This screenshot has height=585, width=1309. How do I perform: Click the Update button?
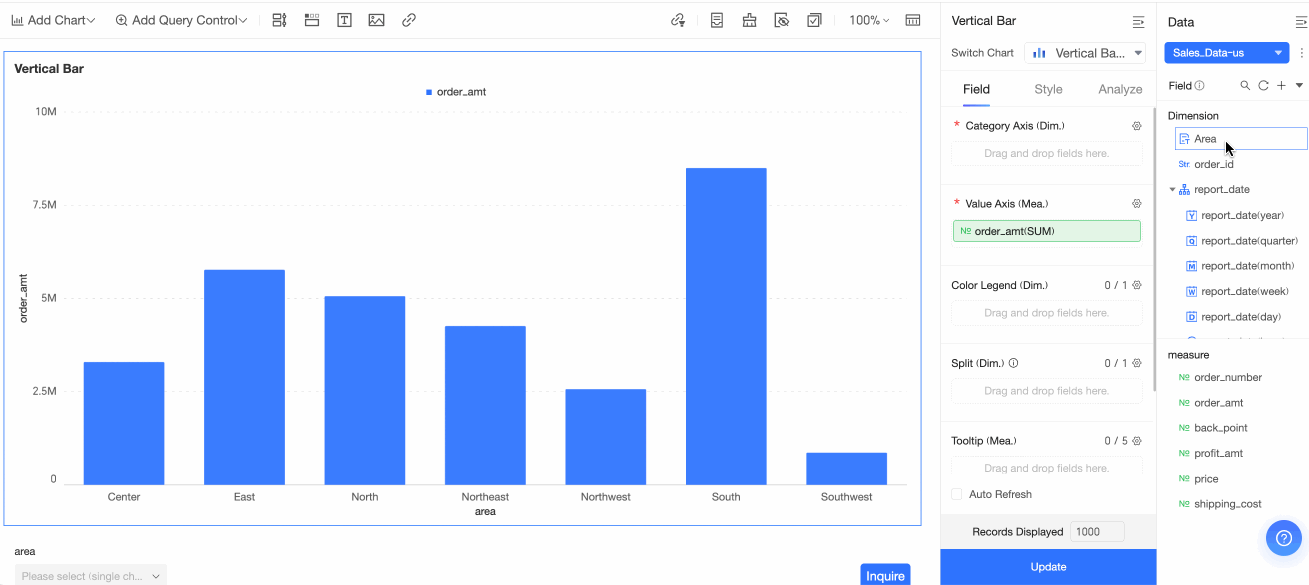tap(1048, 567)
